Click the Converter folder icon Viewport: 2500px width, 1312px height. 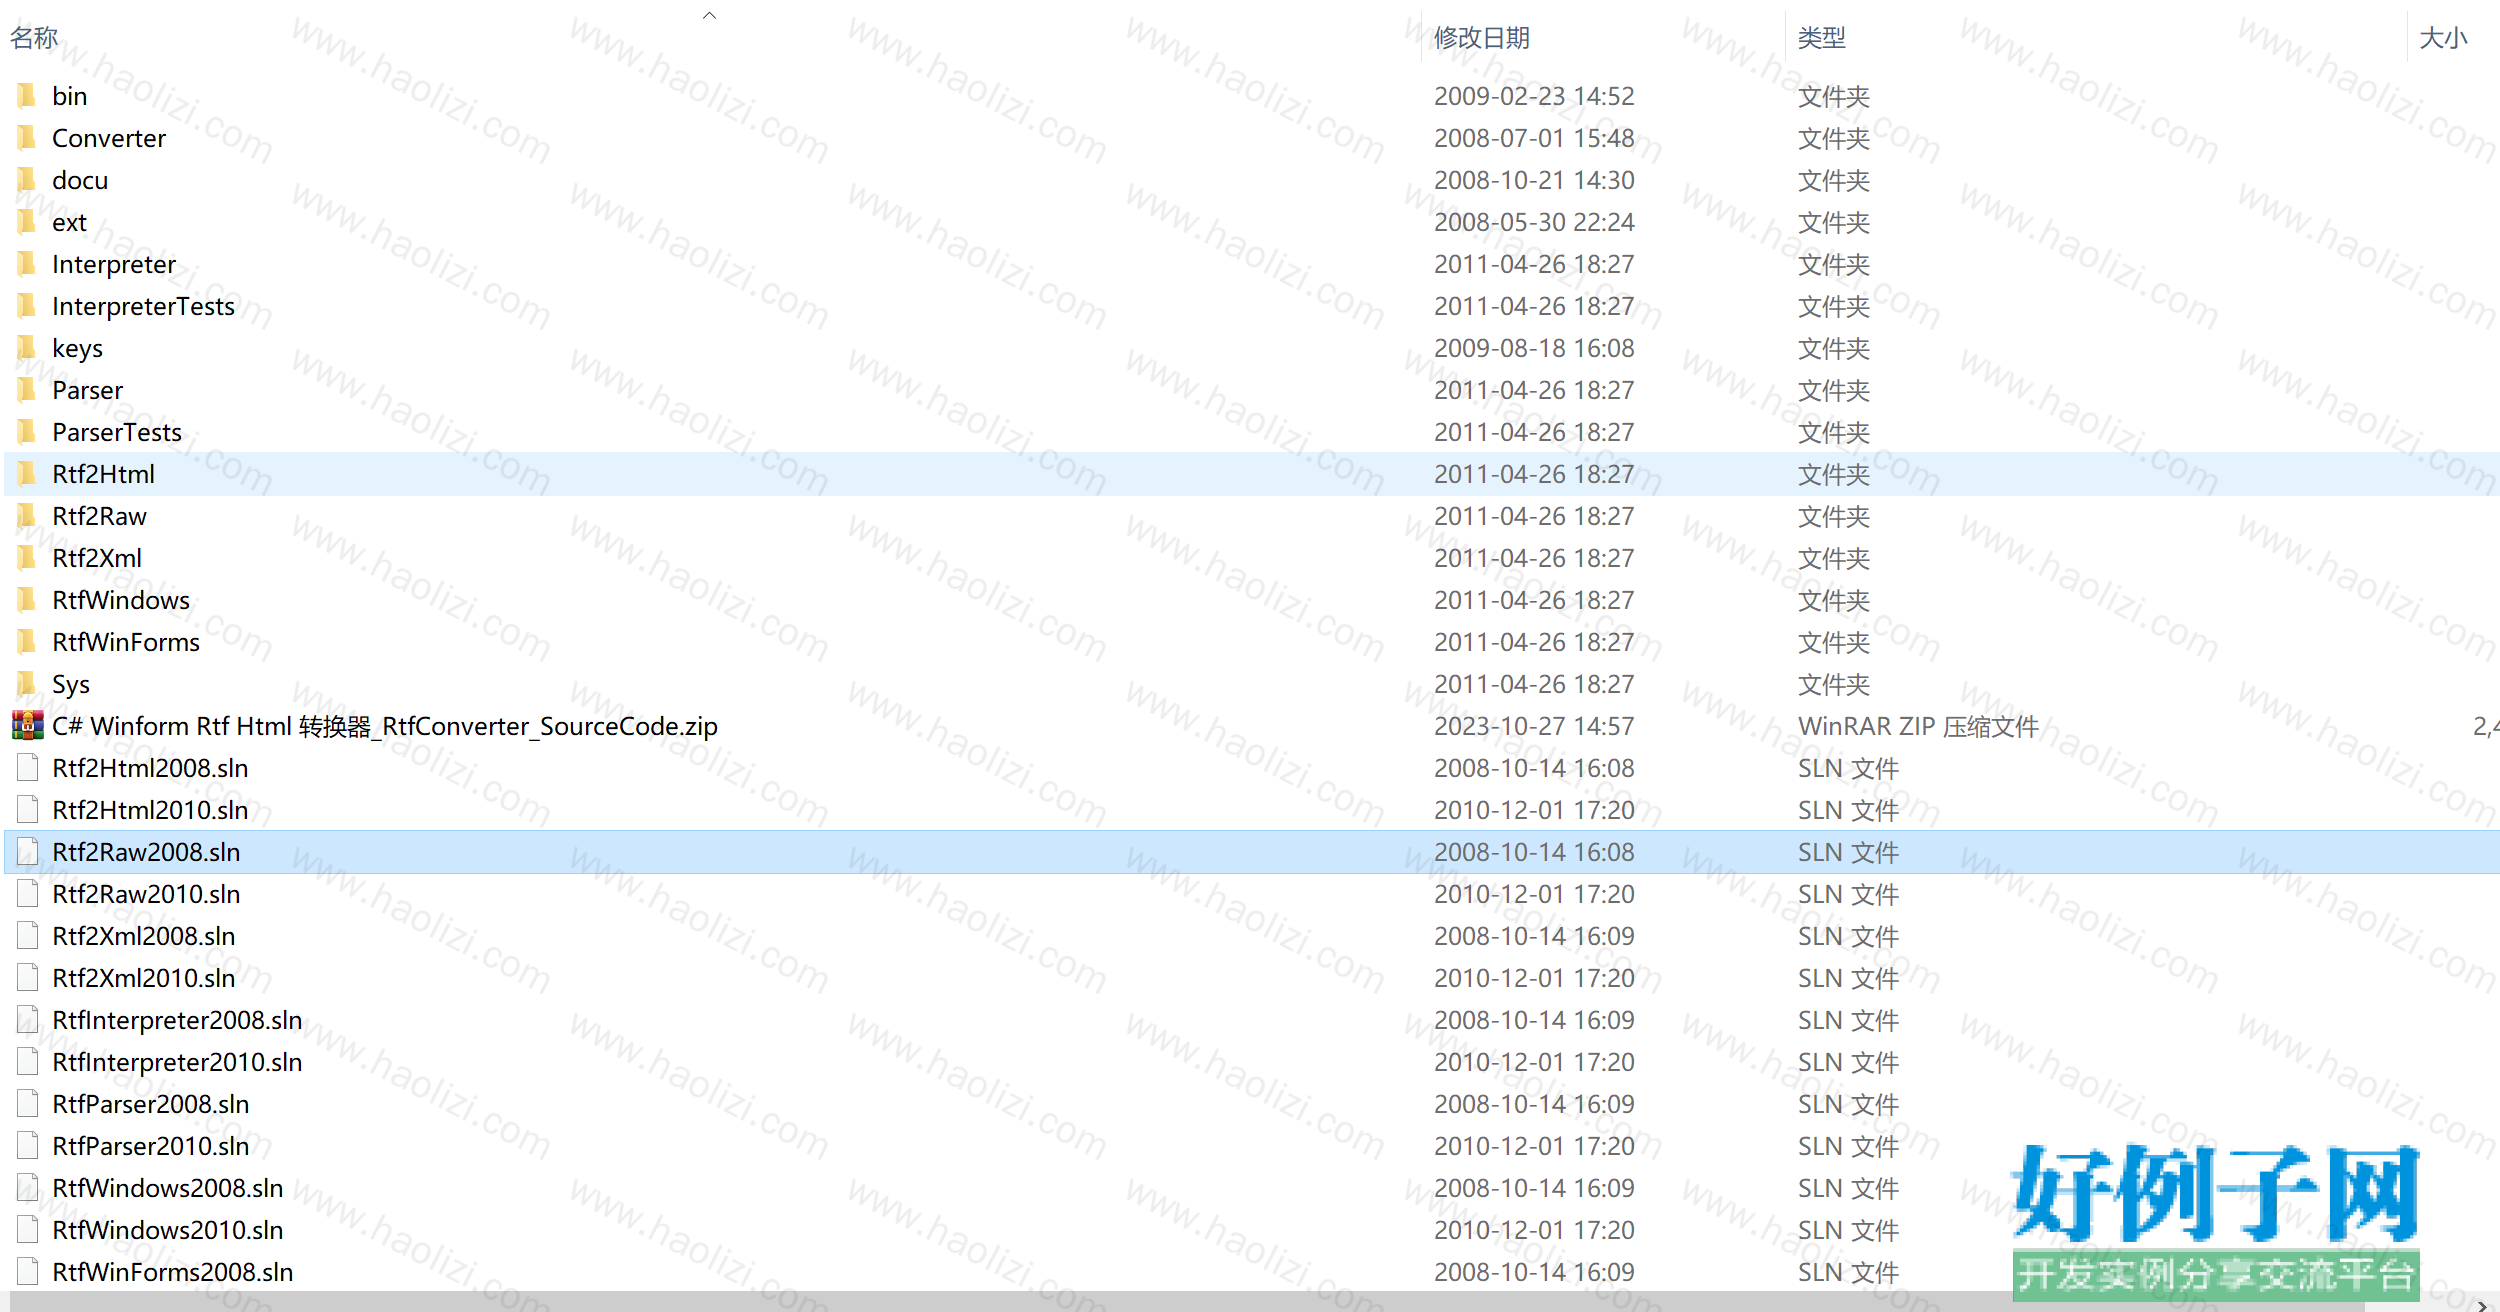click(27, 138)
